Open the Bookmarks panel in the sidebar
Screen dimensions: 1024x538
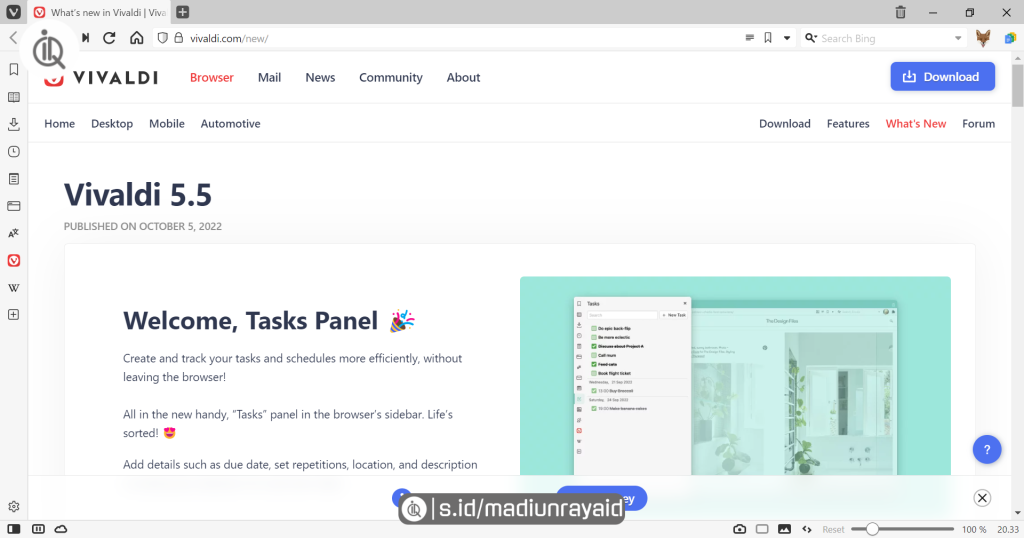point(14,70)
